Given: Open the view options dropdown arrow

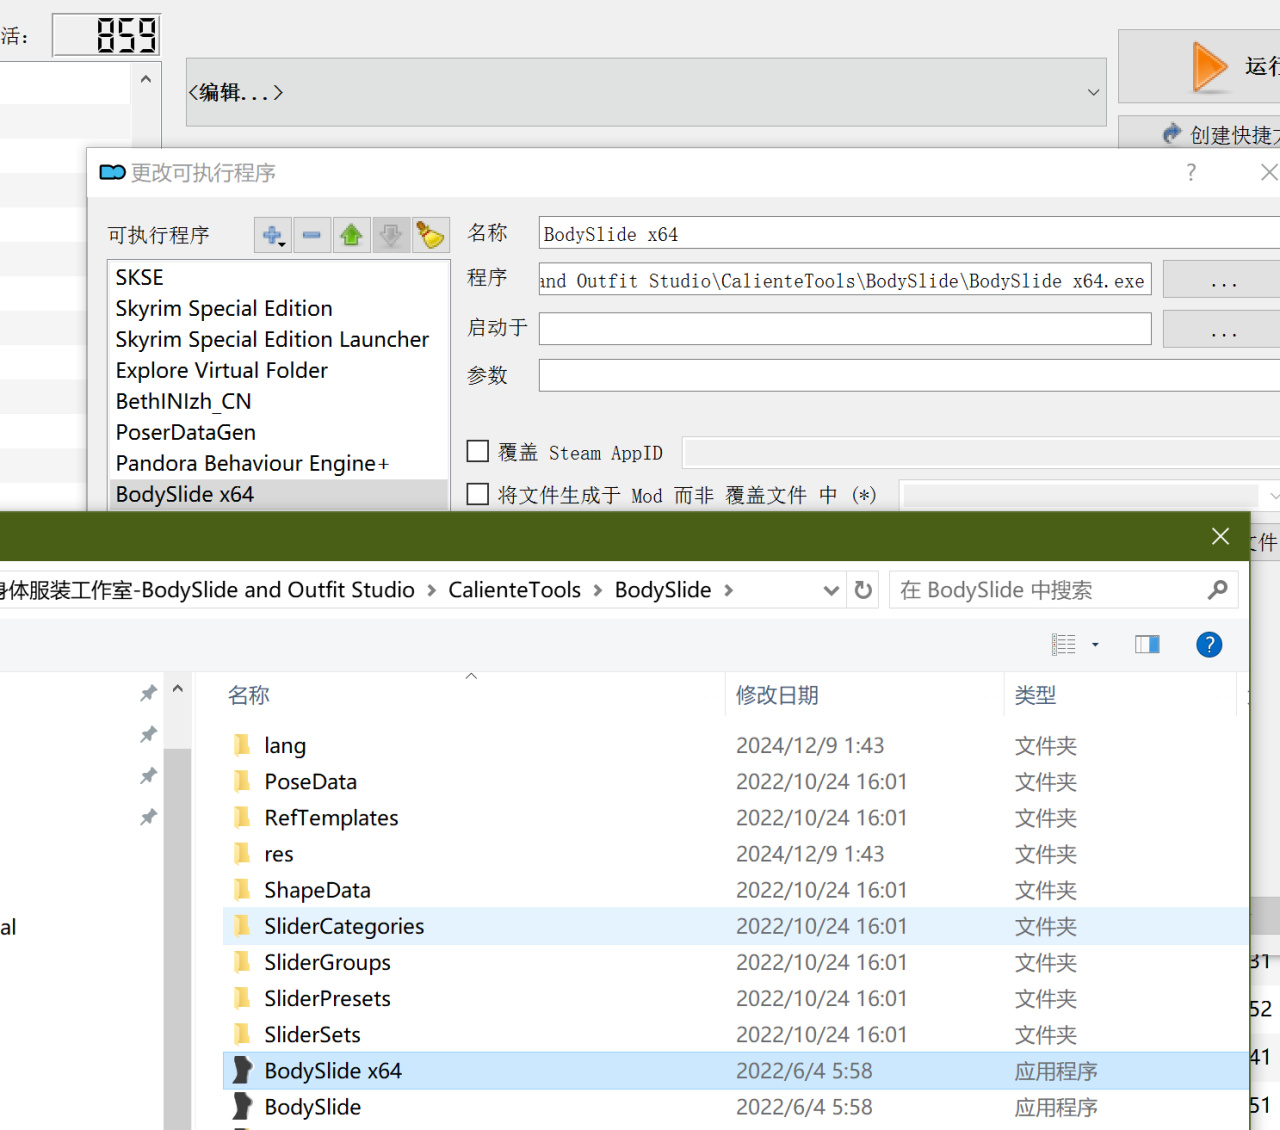Looking at the screenshot, I should (x=1095, y=645).
